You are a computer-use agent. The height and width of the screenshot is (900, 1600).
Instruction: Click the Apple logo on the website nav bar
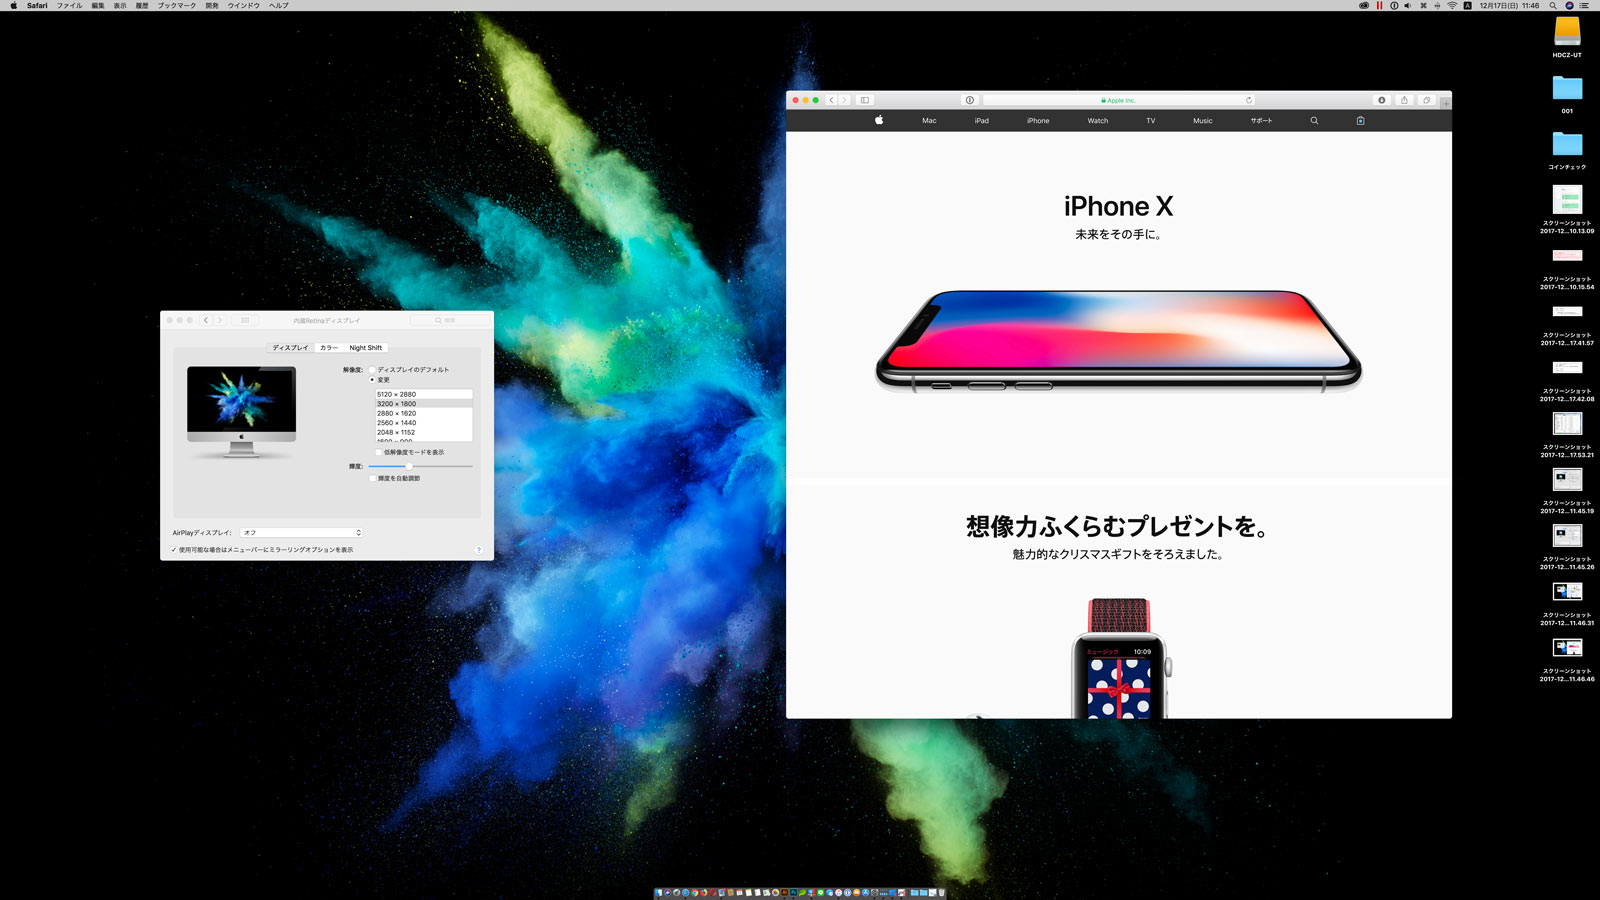coord(879,120)
